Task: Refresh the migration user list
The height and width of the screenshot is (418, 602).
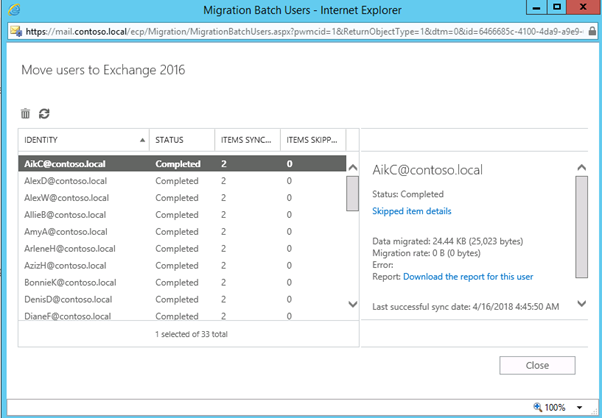Action: [44, 114]
